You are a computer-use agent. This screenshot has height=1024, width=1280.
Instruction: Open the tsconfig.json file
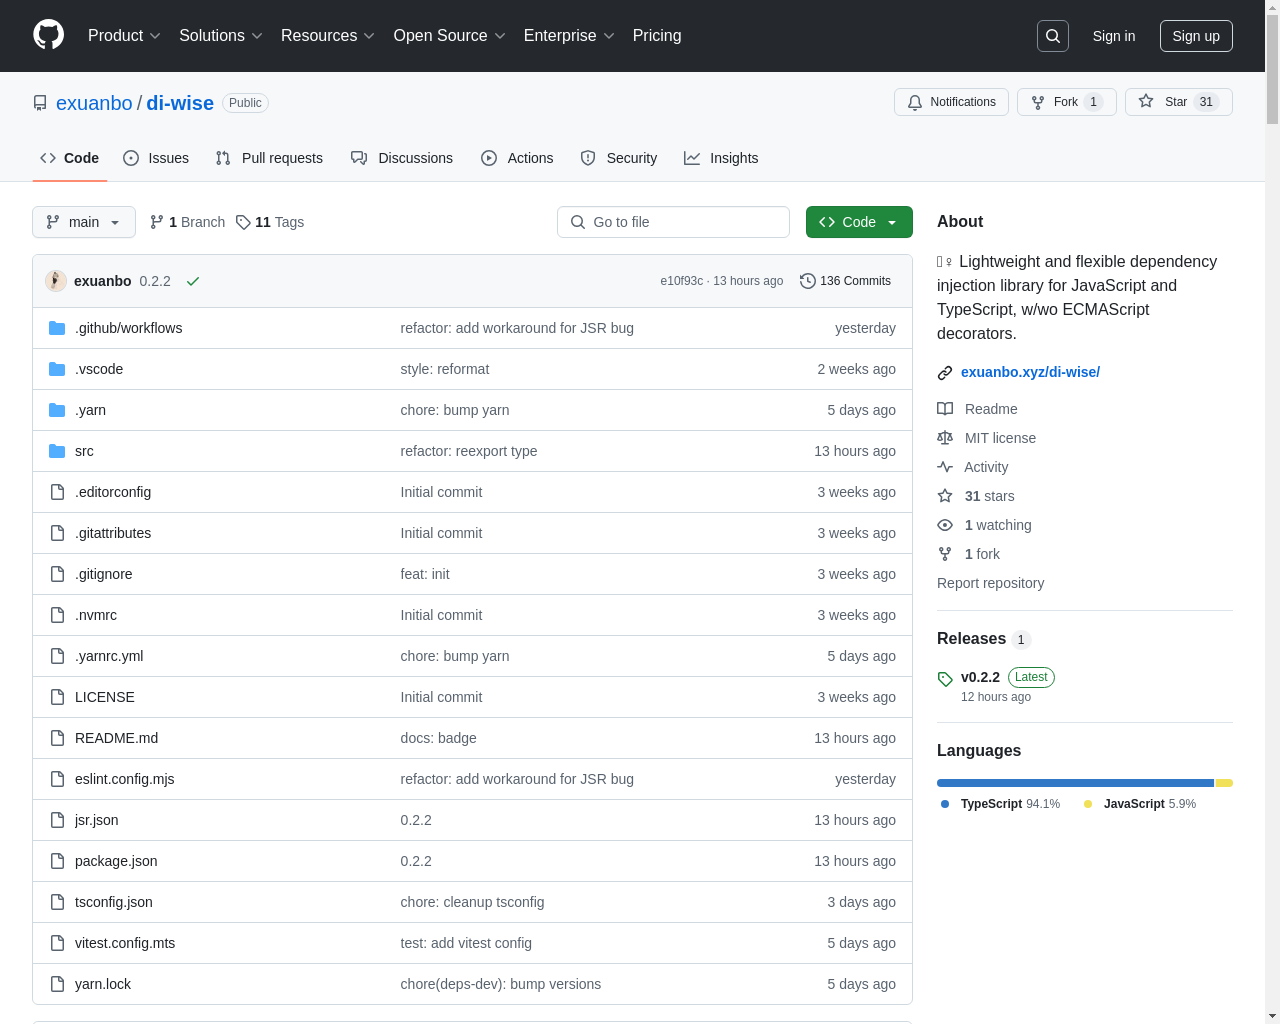(114, 902)
